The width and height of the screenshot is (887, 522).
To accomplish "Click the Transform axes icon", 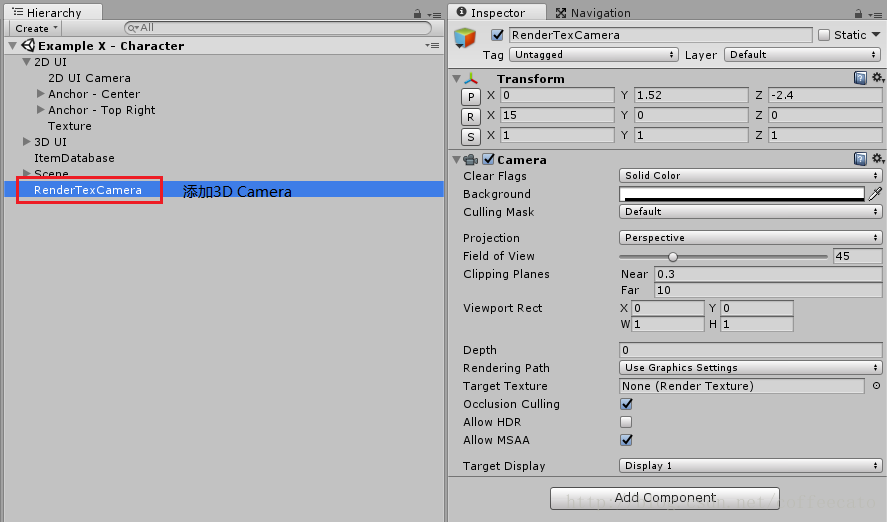I will click(471, 79).
